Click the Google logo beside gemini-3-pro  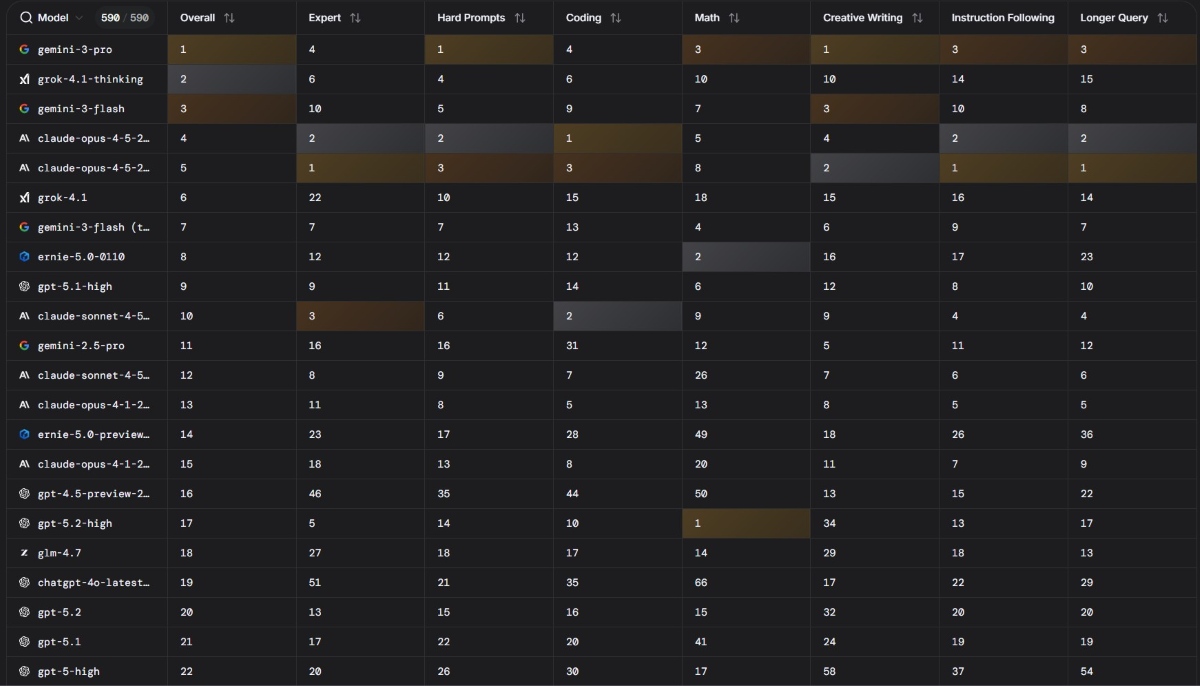[x=25, y=49]
